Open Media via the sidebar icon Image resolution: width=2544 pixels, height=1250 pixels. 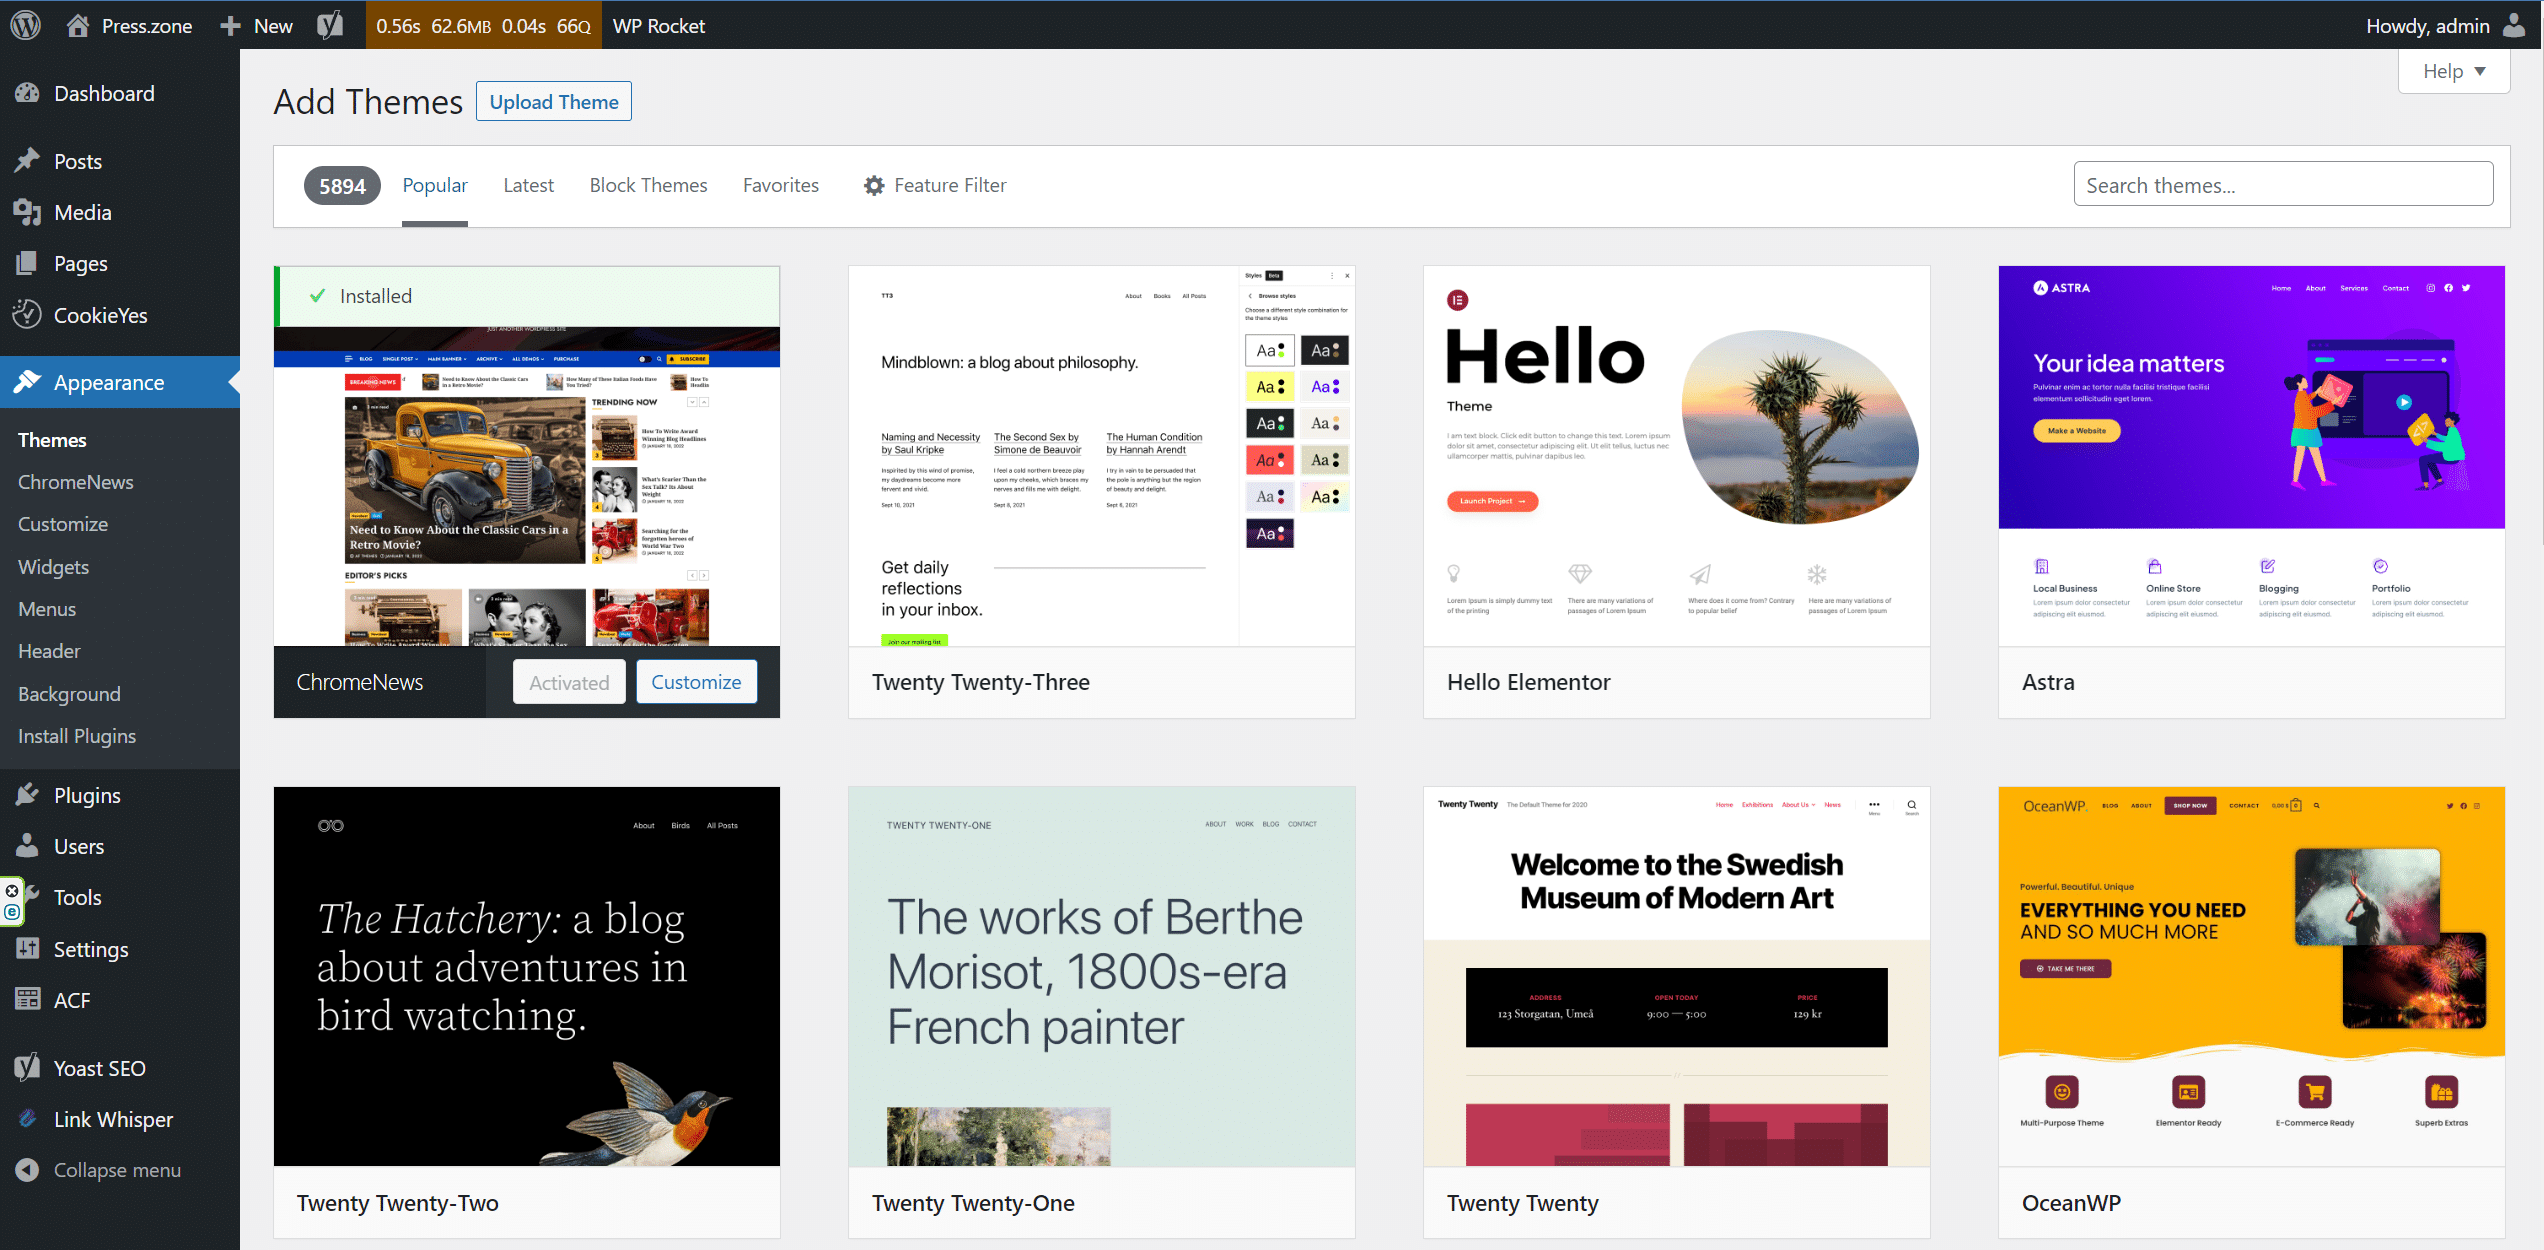pos(27,212)
